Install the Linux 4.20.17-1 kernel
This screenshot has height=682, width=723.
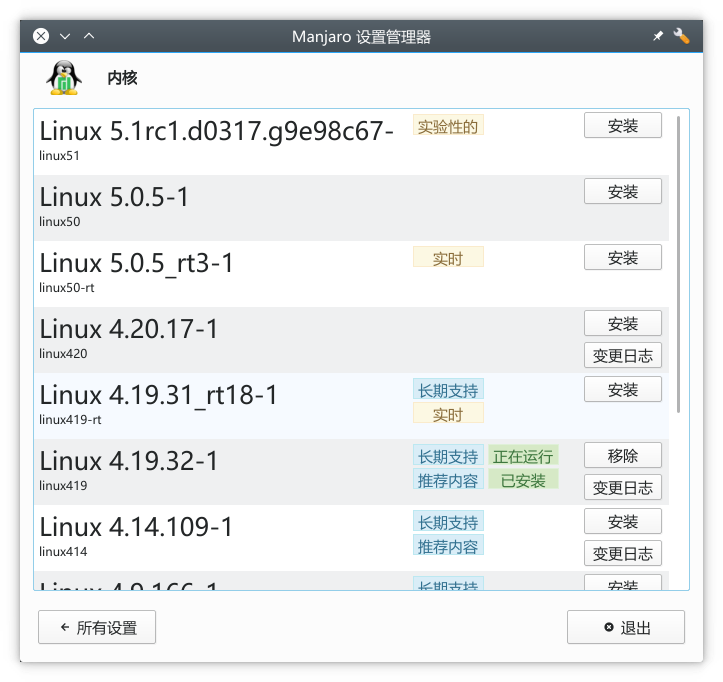[x=622, y=323]
